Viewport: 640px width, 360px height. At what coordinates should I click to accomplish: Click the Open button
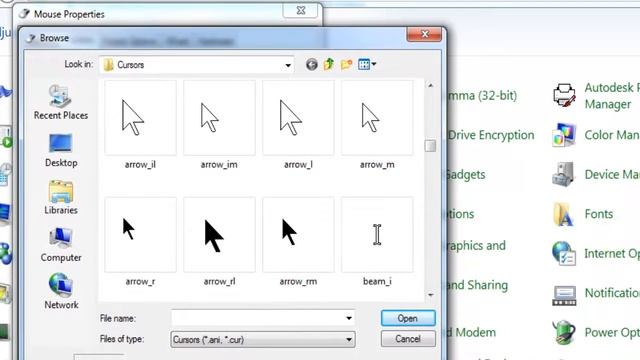[x=408, y=318]
